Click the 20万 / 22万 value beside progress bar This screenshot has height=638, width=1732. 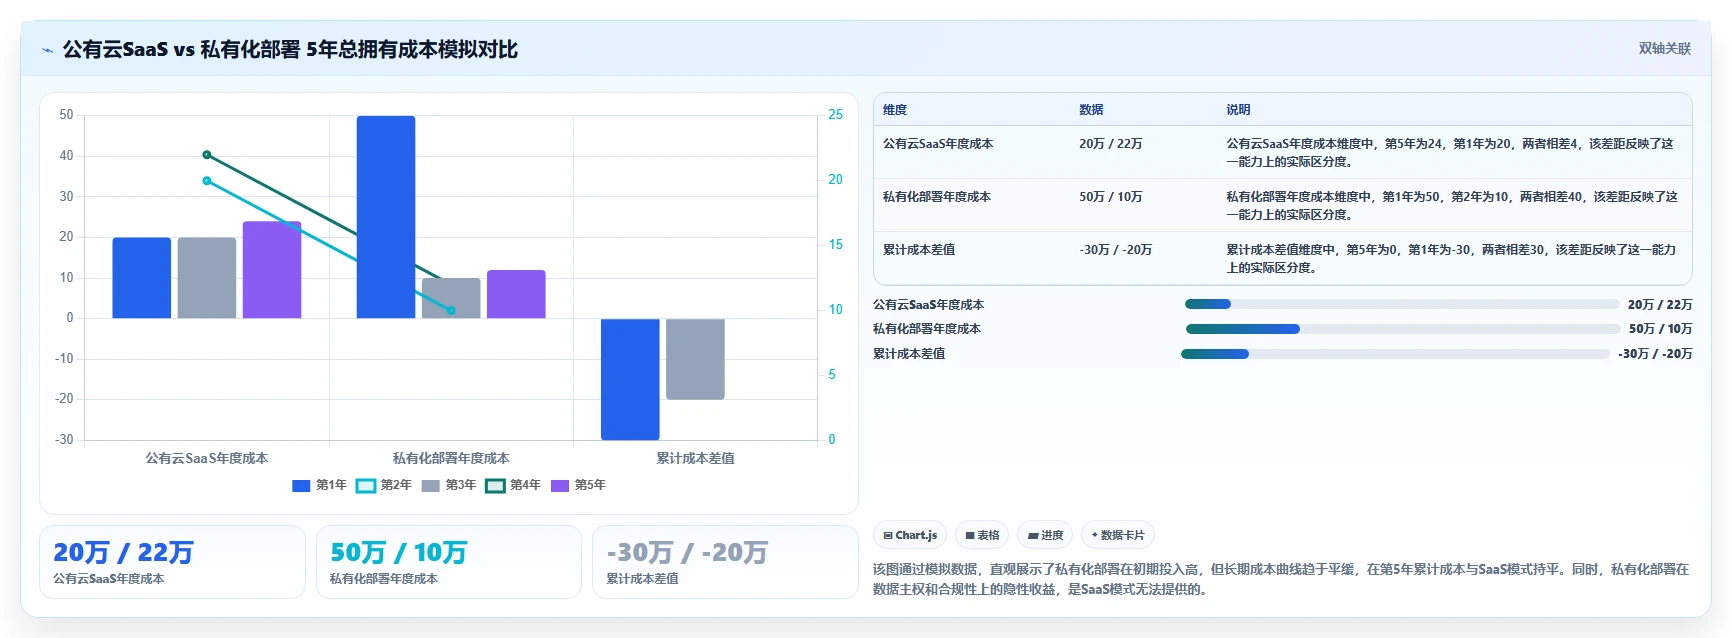(x=1660, y=304)
